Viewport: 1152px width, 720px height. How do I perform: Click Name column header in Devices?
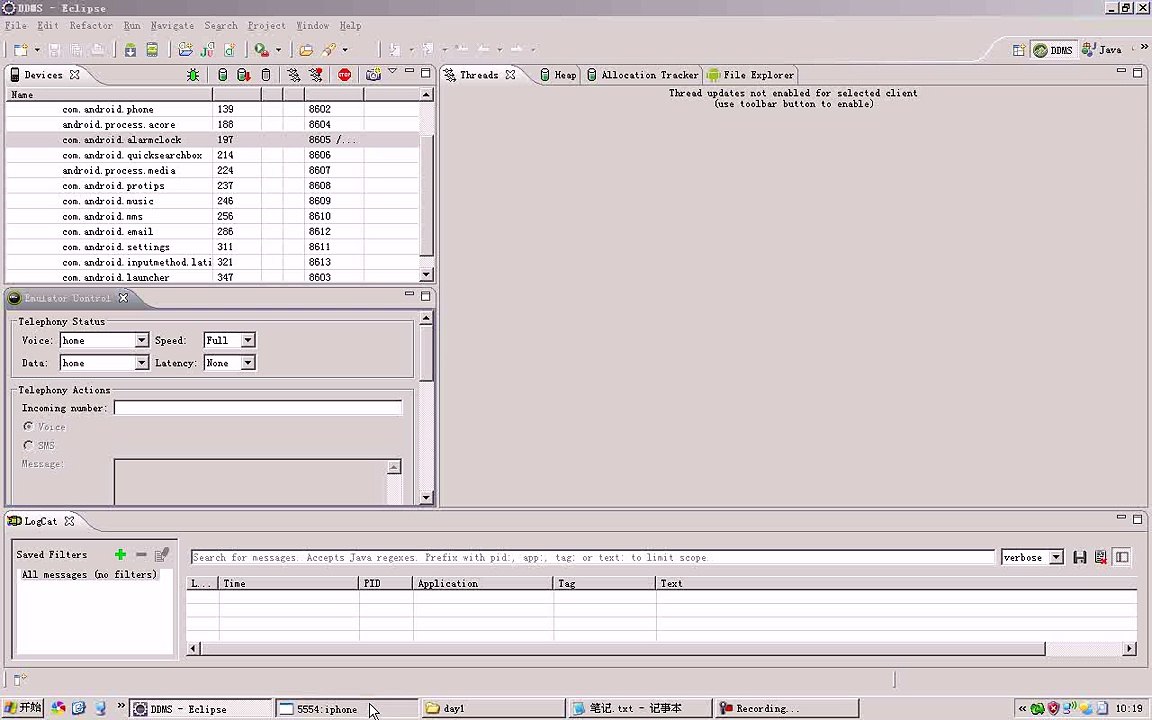pos(109,95)
